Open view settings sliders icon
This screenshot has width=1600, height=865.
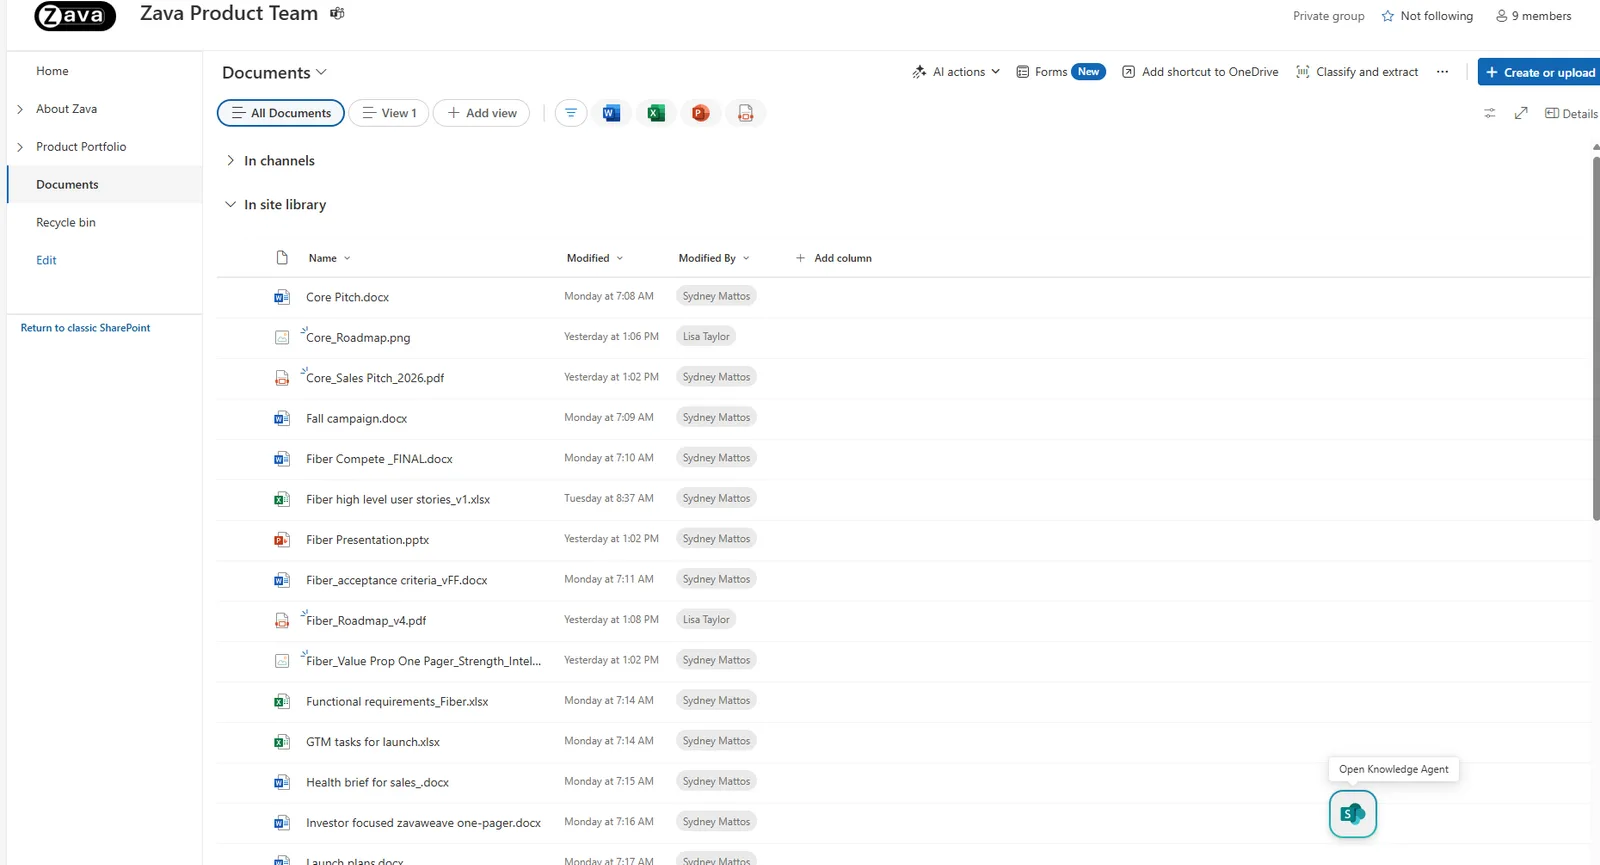(x=1490, y=114)
